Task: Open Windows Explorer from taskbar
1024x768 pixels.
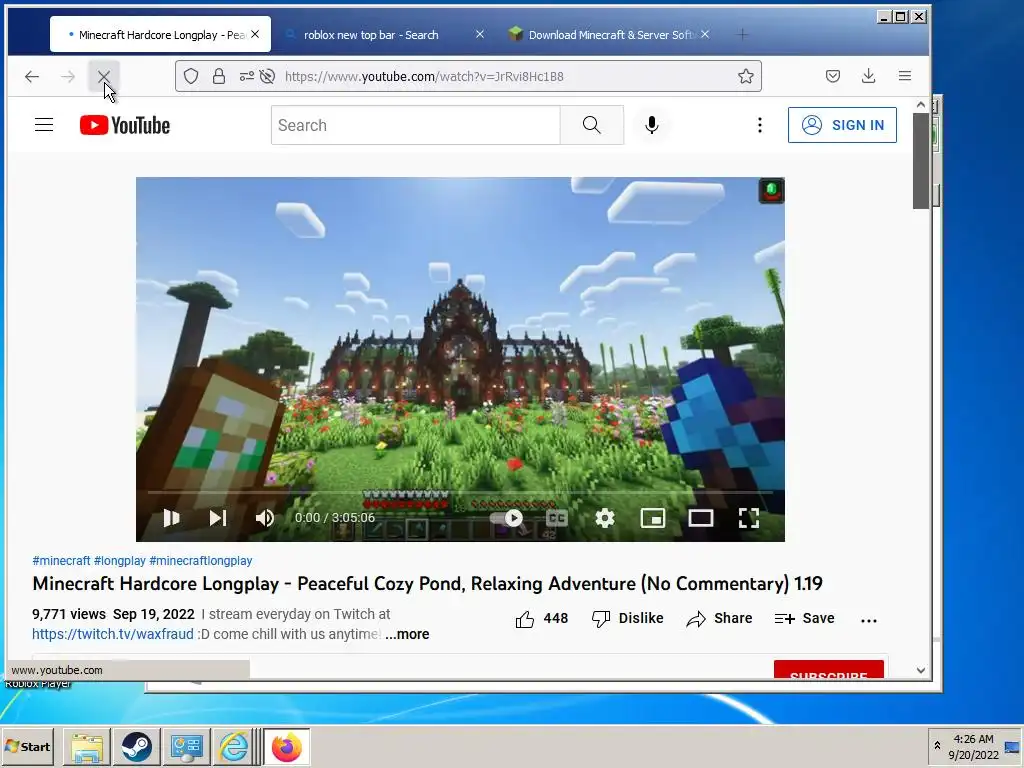Action: click(x=87, y=746)
